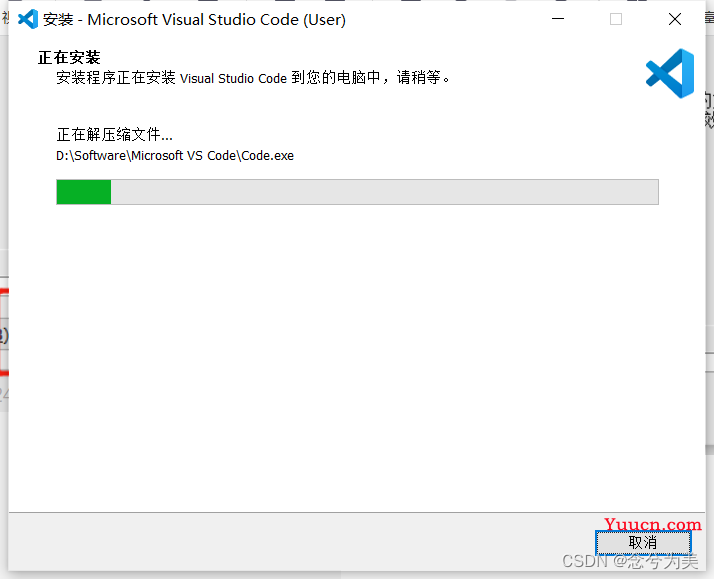Close the VS Code setup window
Screen dimensions: 714x579
[675, 19]
